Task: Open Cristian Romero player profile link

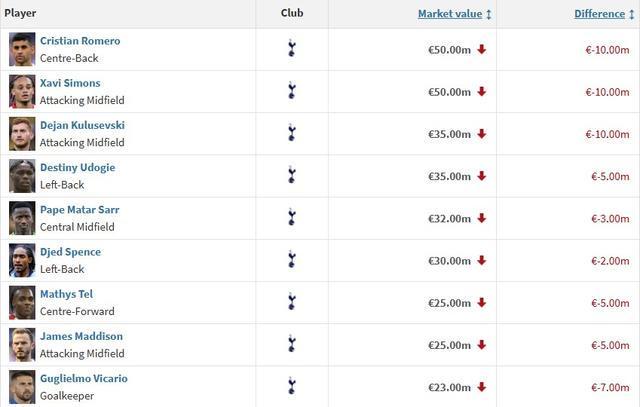Action: [80, 41]
